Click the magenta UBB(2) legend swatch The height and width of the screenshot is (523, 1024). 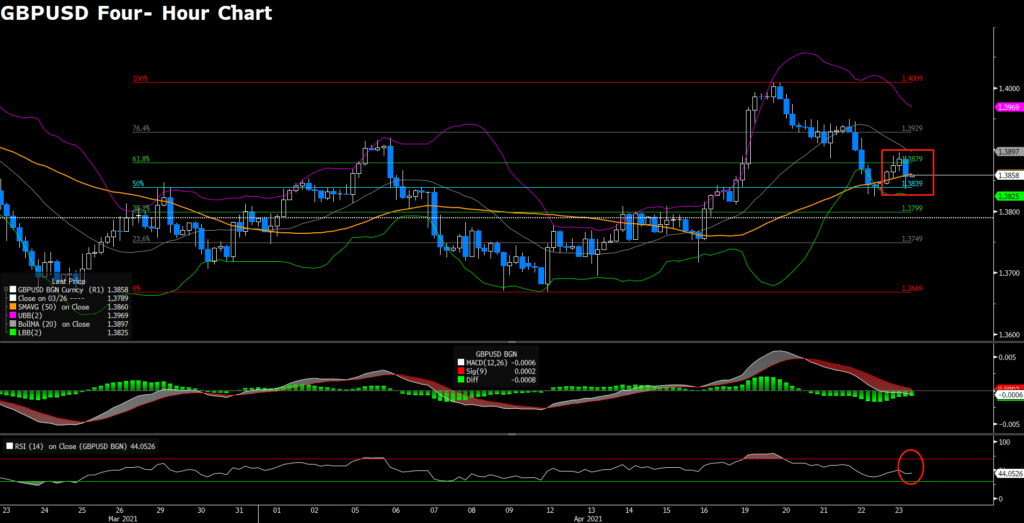coord(13,315)
